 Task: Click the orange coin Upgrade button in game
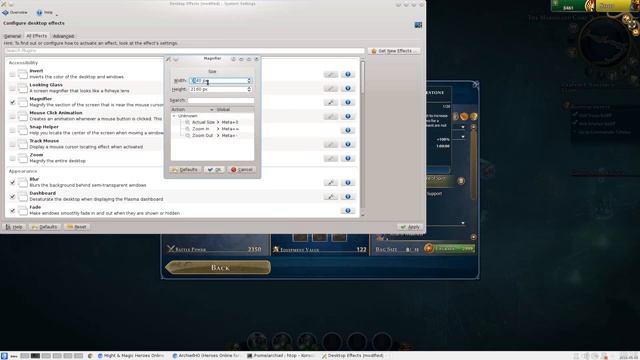pos(450,248)
